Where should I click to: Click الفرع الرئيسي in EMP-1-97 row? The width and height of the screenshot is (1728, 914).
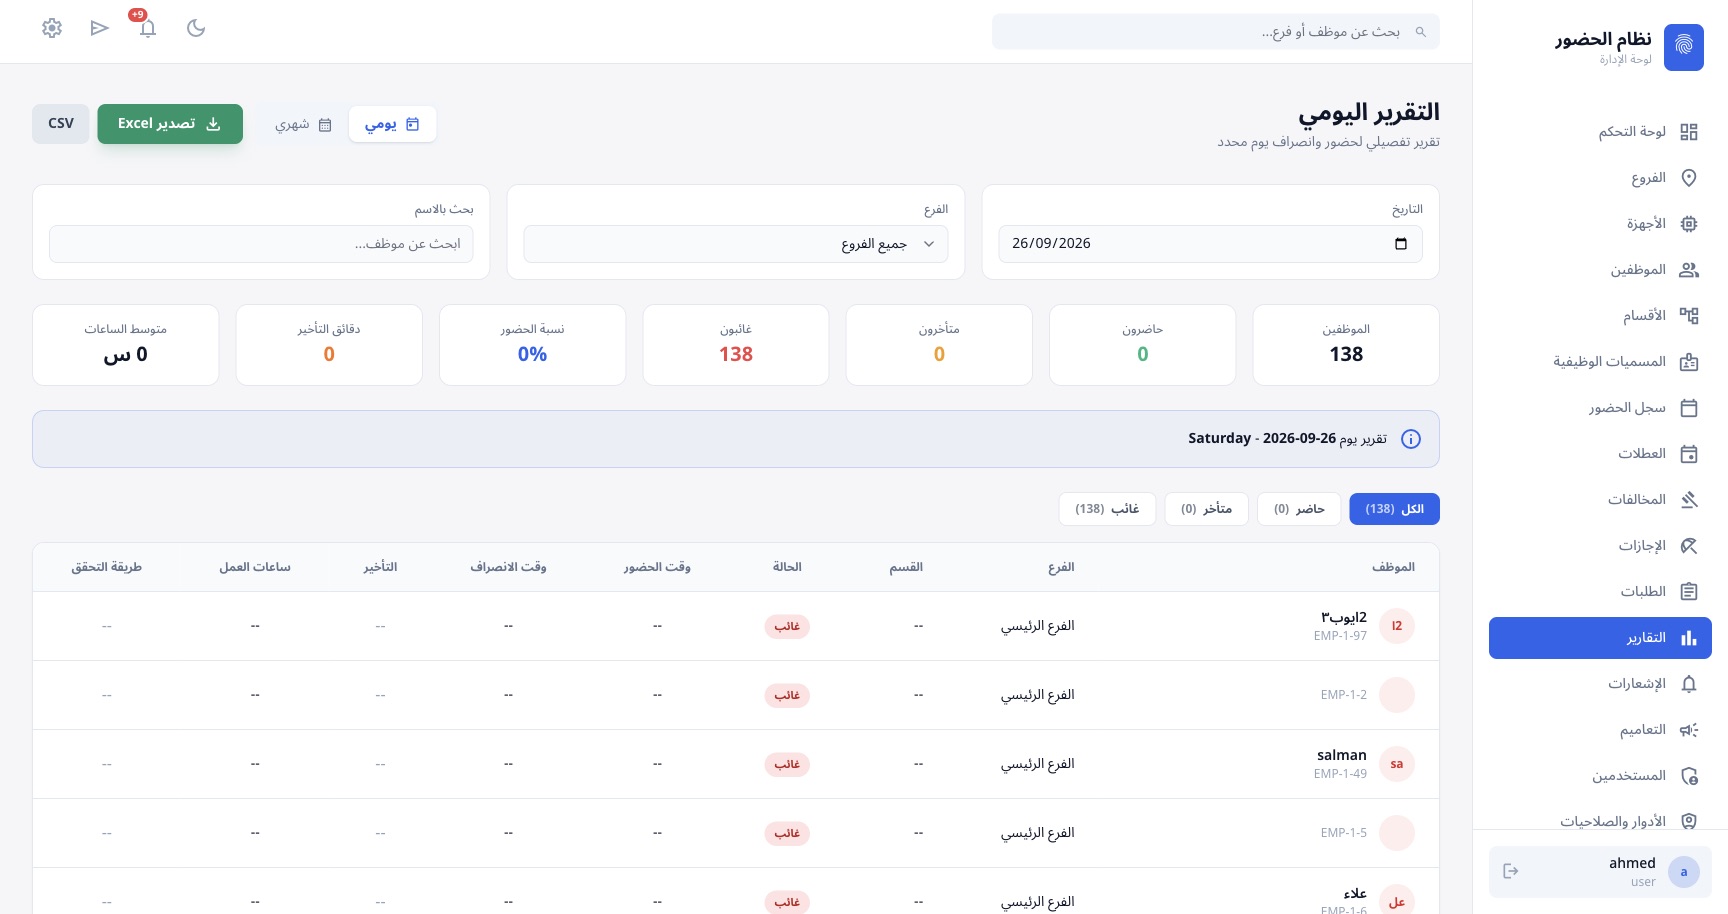[1038, 626]
